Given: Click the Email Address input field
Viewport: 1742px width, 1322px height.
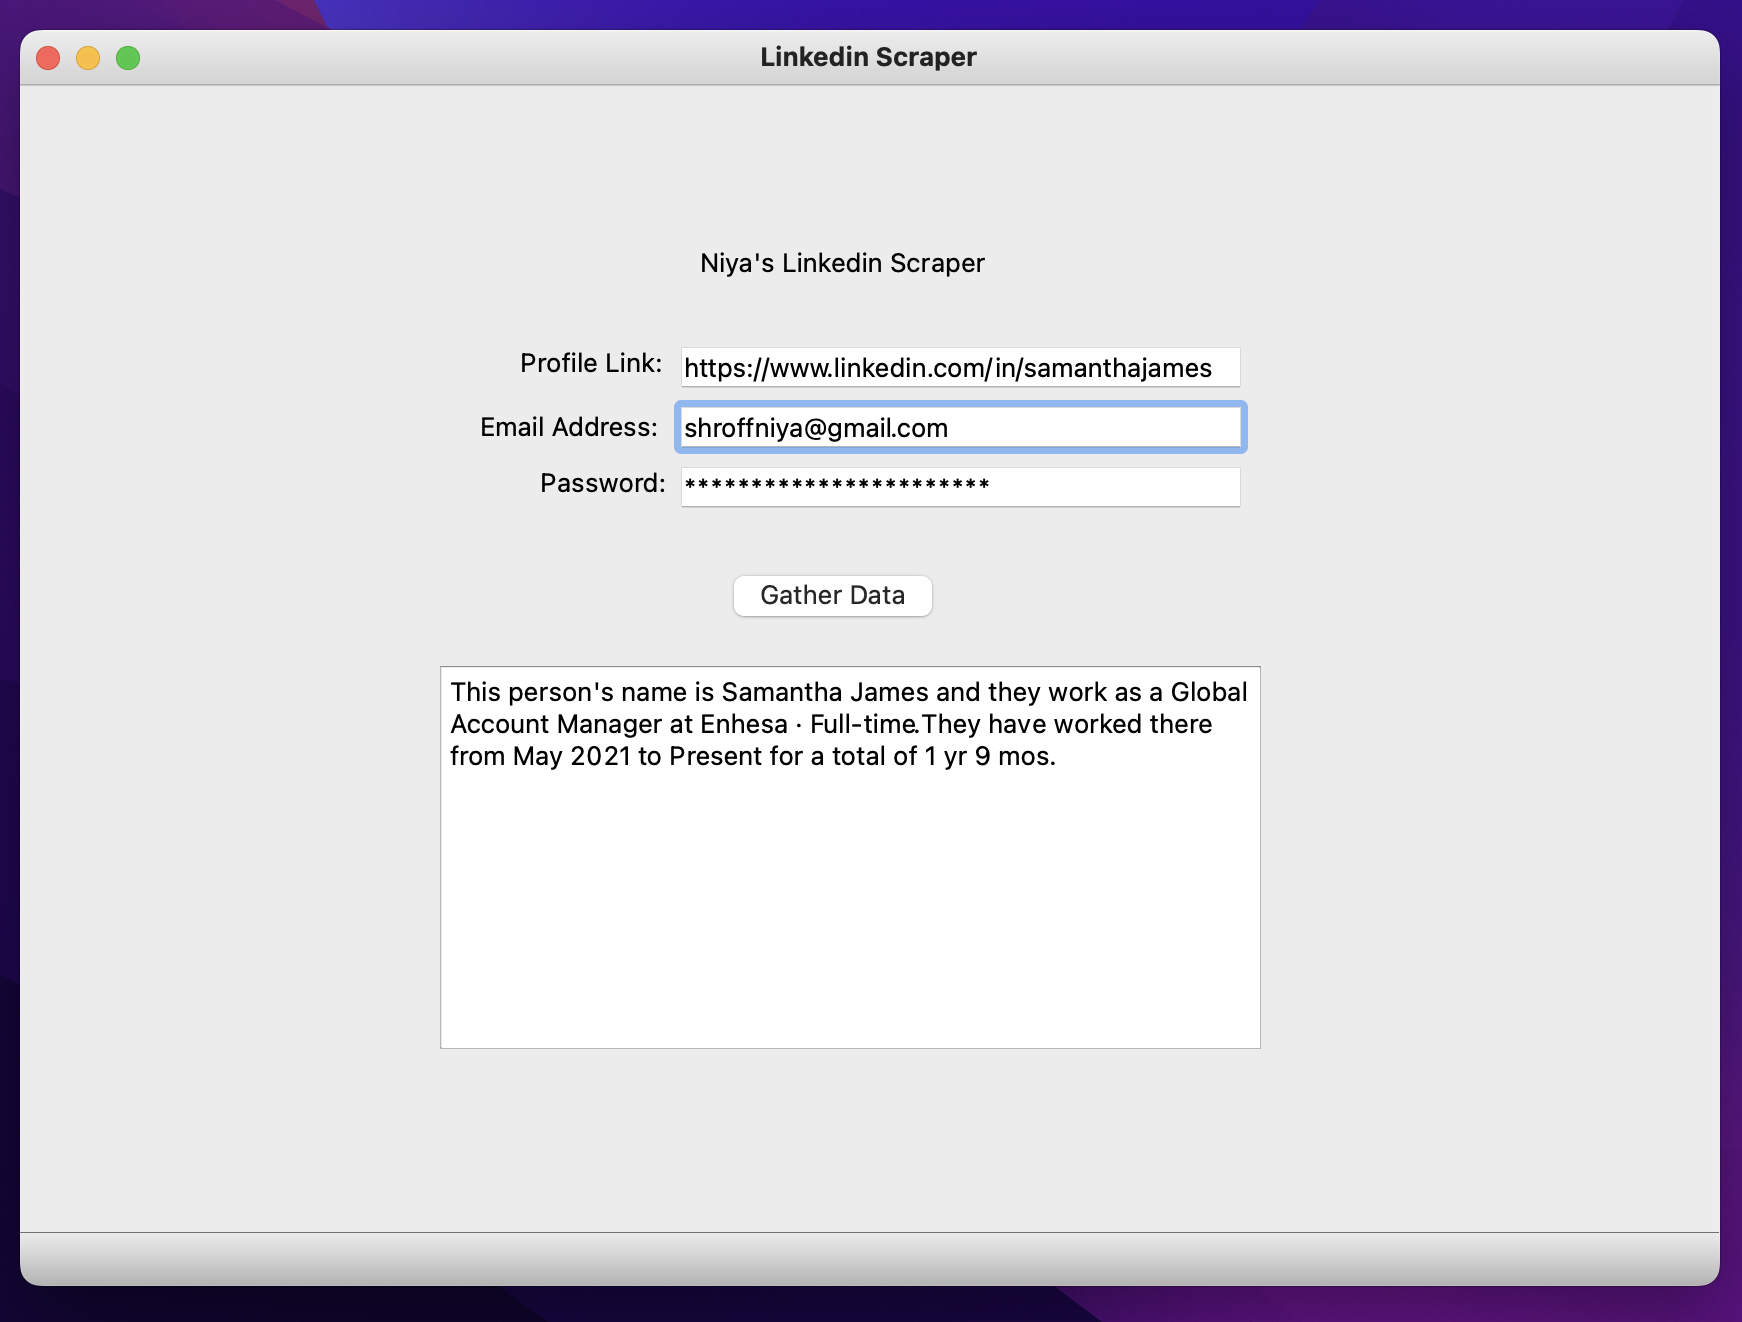Looking at the screenshot, I should point(958,427).
